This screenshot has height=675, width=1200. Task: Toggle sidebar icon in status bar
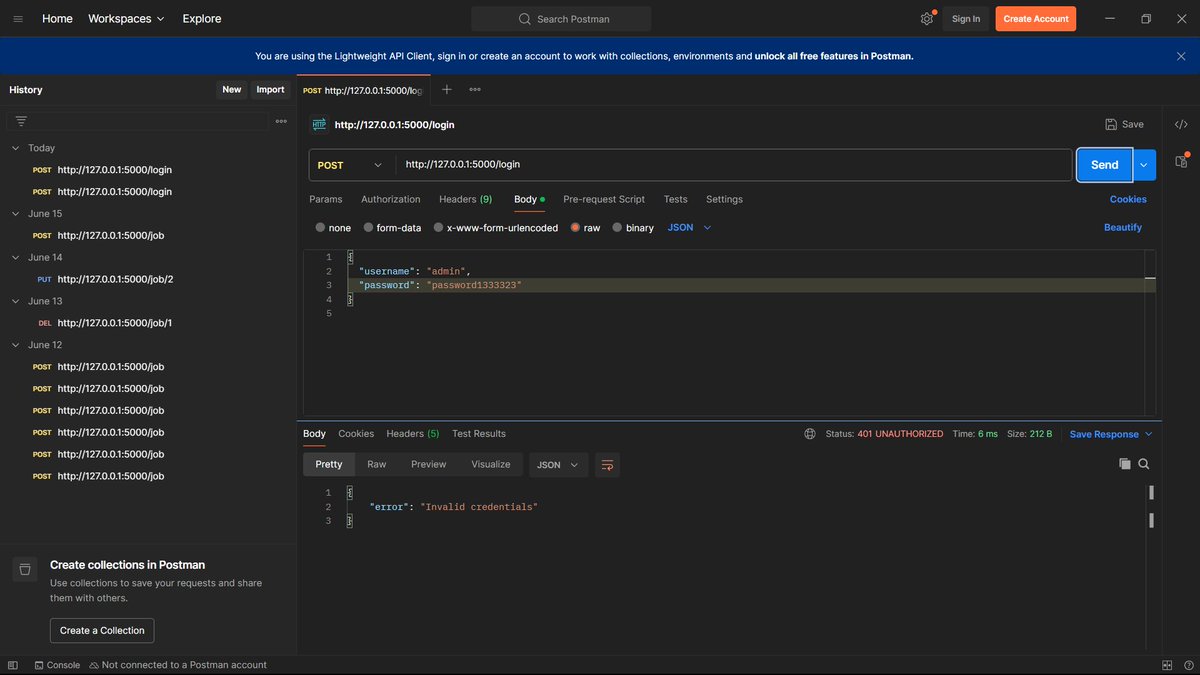pos(13,665)
